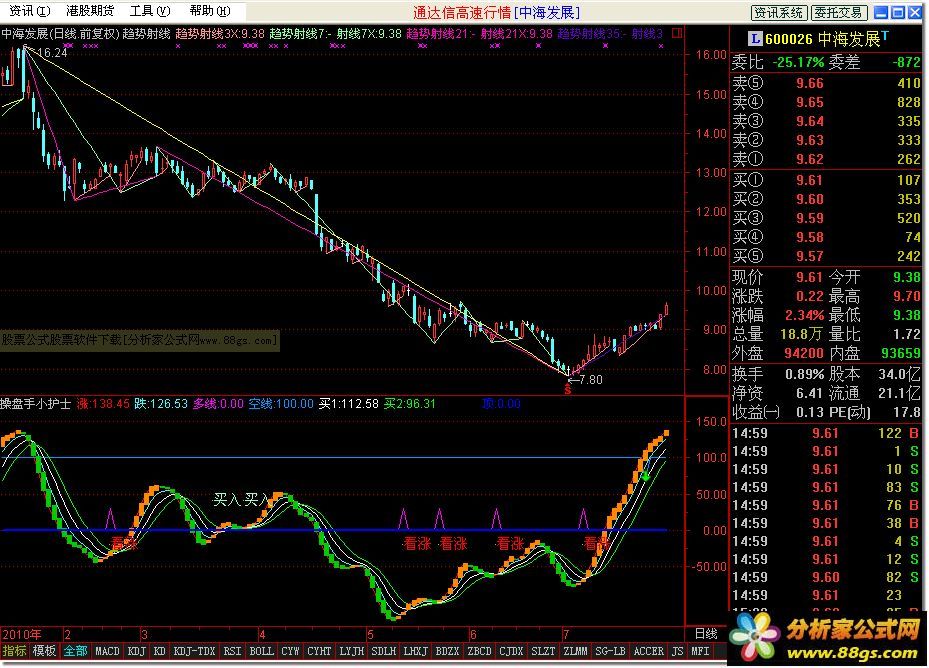Viewport: 929px width, 668px height.
Task: Click the 委比 value -25.17%
Action: pyautogui.click(x=798, y=62)
